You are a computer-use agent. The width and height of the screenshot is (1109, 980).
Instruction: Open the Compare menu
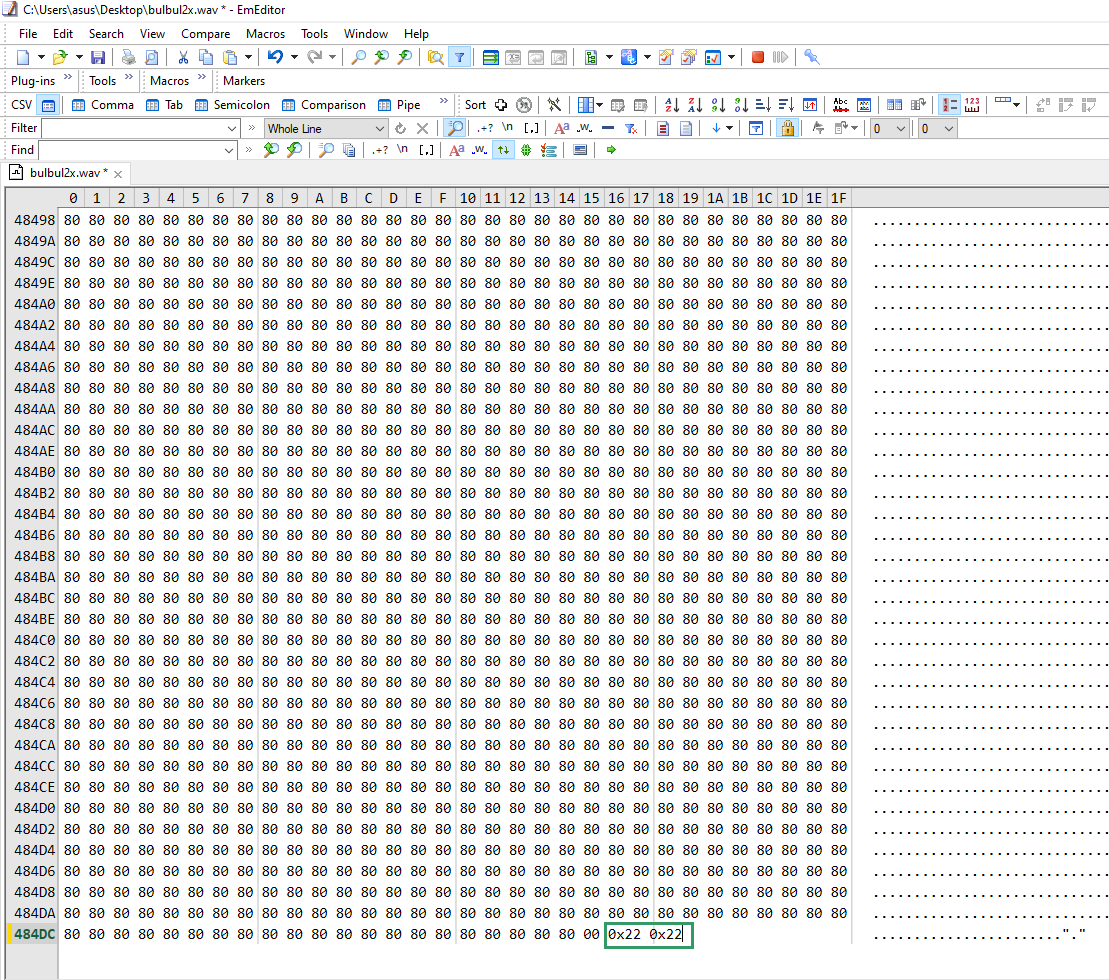205,33
